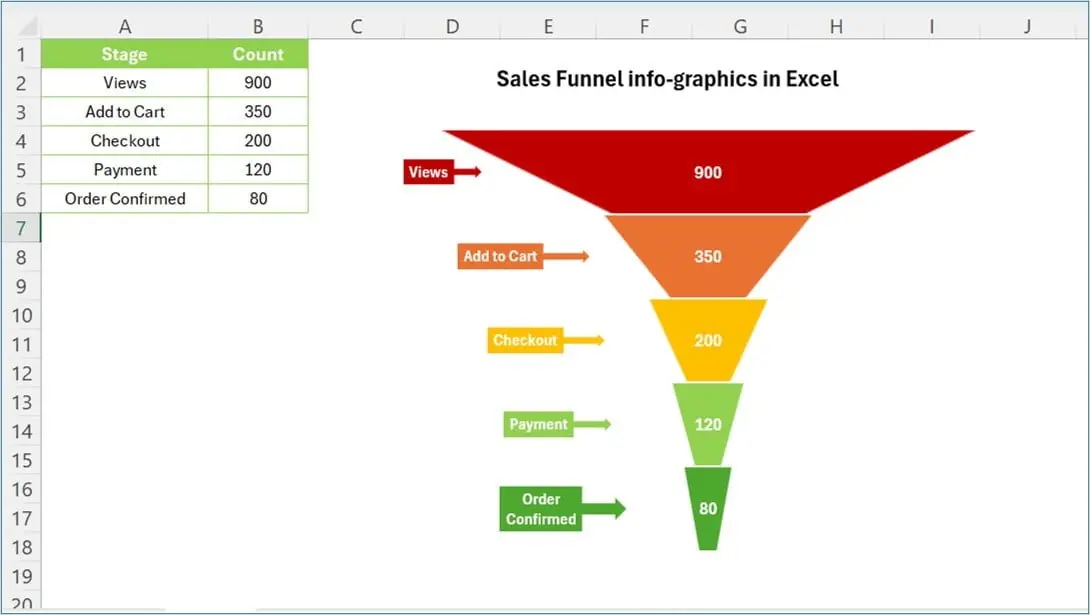The width and height of the screenshot is (1090, 615).
Task: Click the row 7 header
Action: [21, 228]
